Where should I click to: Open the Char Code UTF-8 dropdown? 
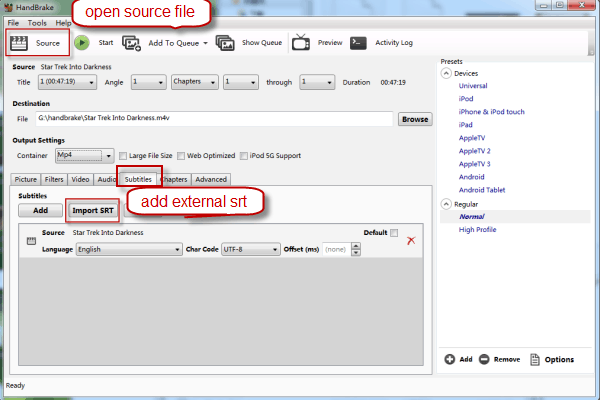coord(251,249)
